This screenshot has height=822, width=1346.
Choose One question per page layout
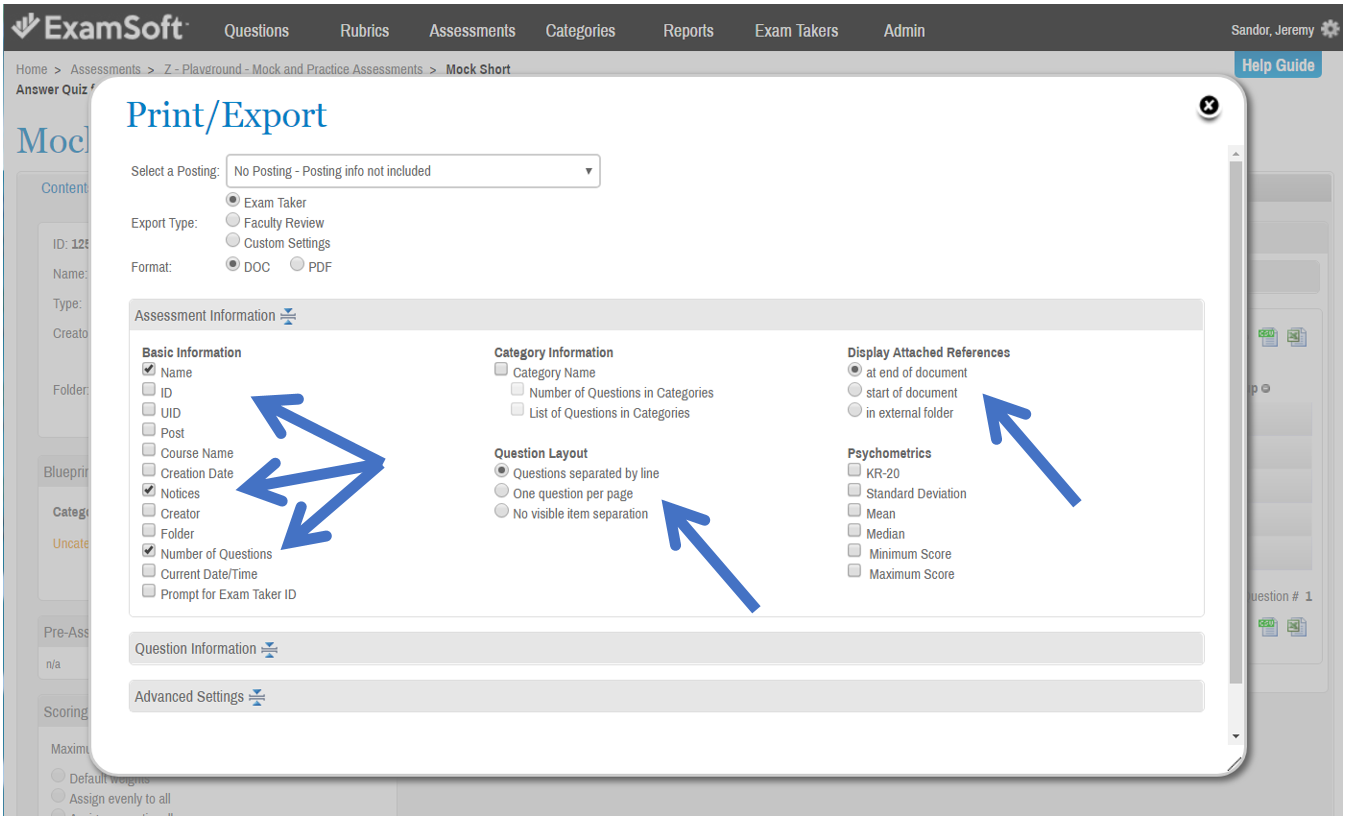502,491
